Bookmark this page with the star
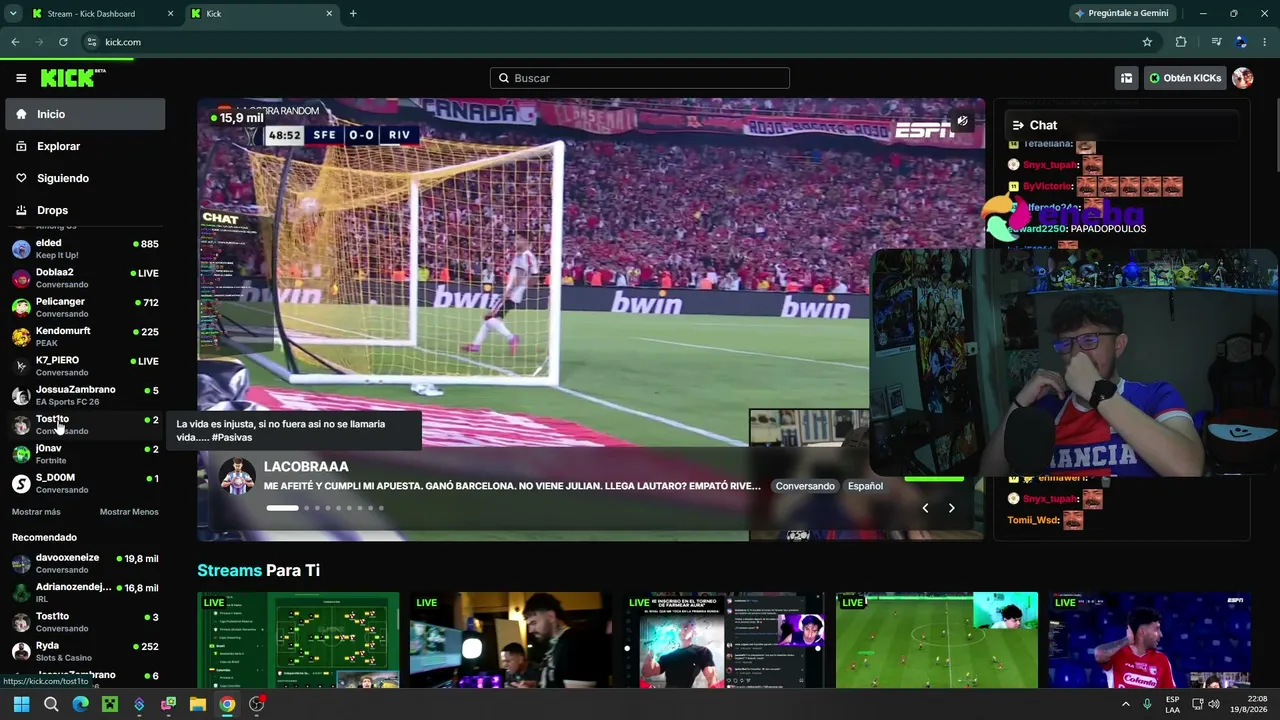 (x=1147, y=42)
